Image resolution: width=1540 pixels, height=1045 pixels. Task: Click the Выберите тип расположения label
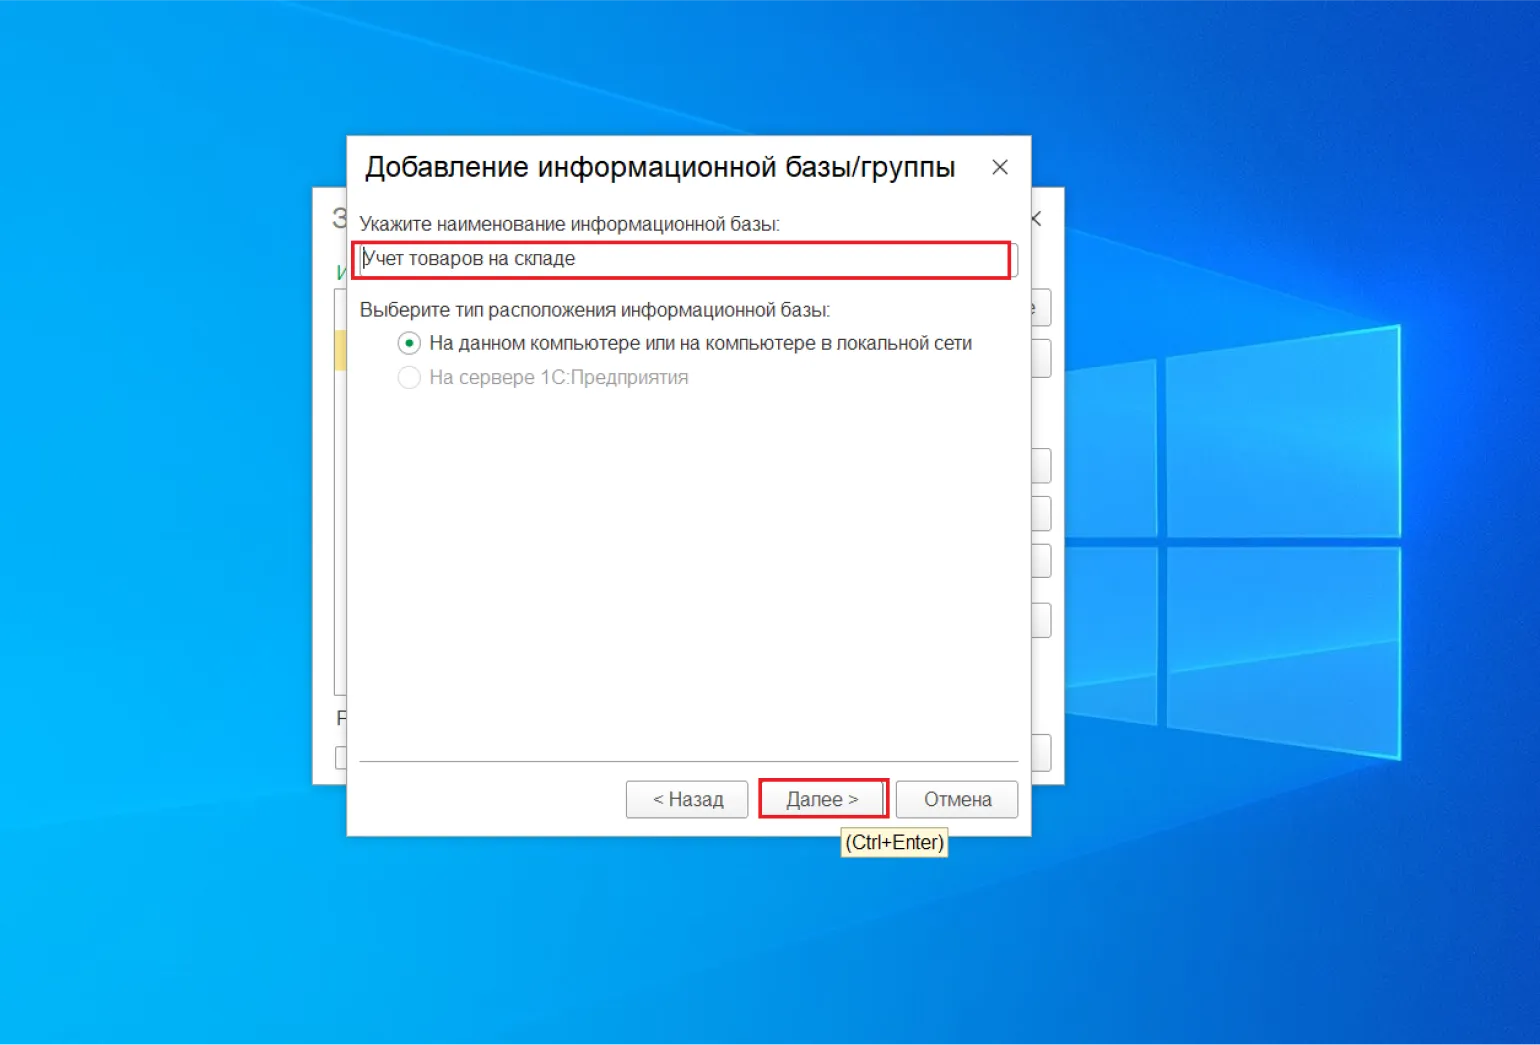[594, 310]
